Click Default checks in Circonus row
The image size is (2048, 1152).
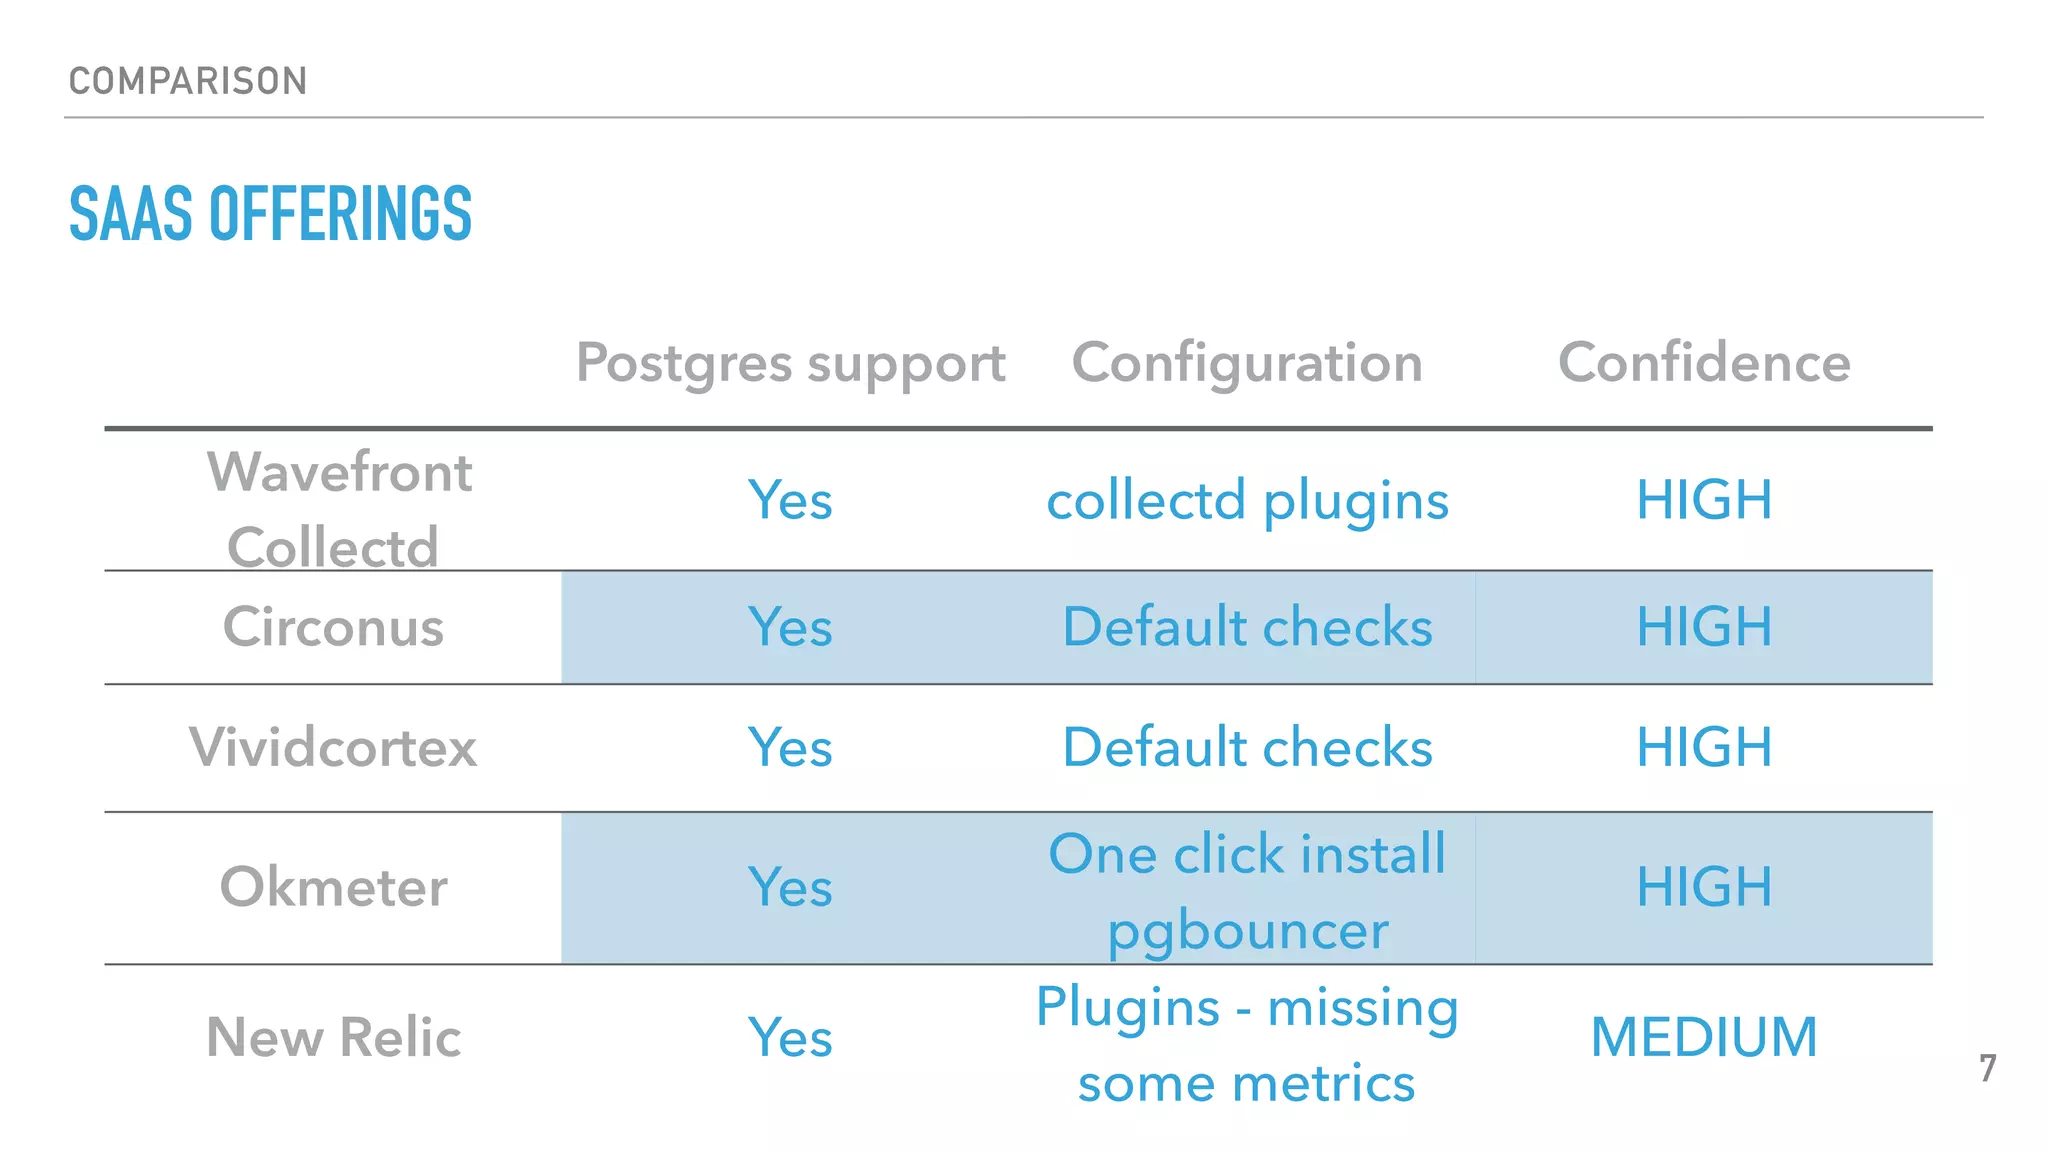pyautogui.click(x=1247, y=627)
